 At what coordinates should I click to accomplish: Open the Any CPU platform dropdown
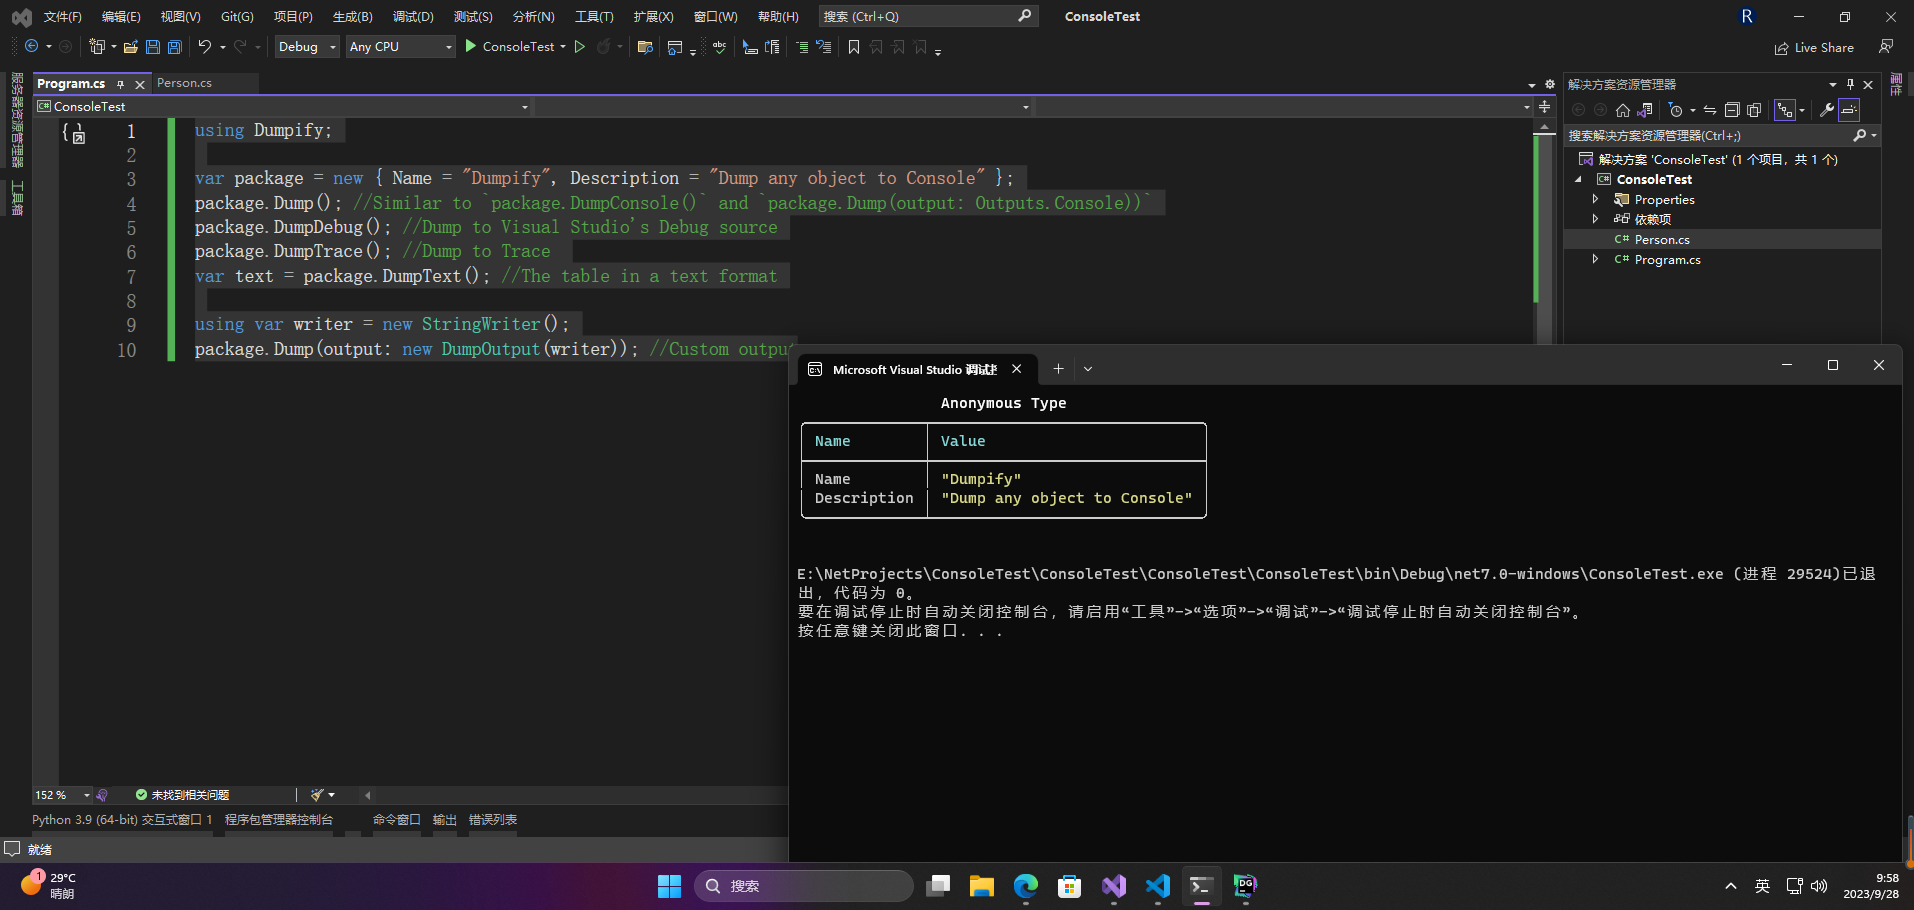(x=400, y=47)
